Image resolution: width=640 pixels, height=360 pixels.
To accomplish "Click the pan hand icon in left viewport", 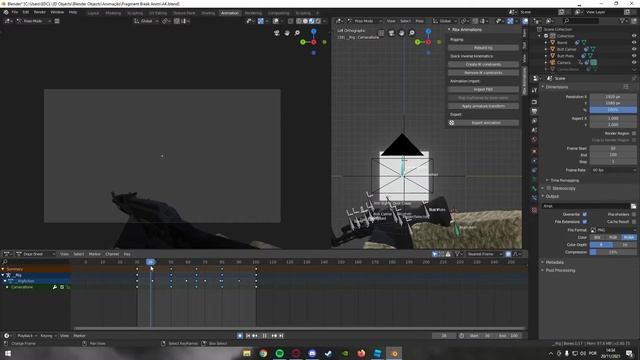I will click(x=287, y=33).
